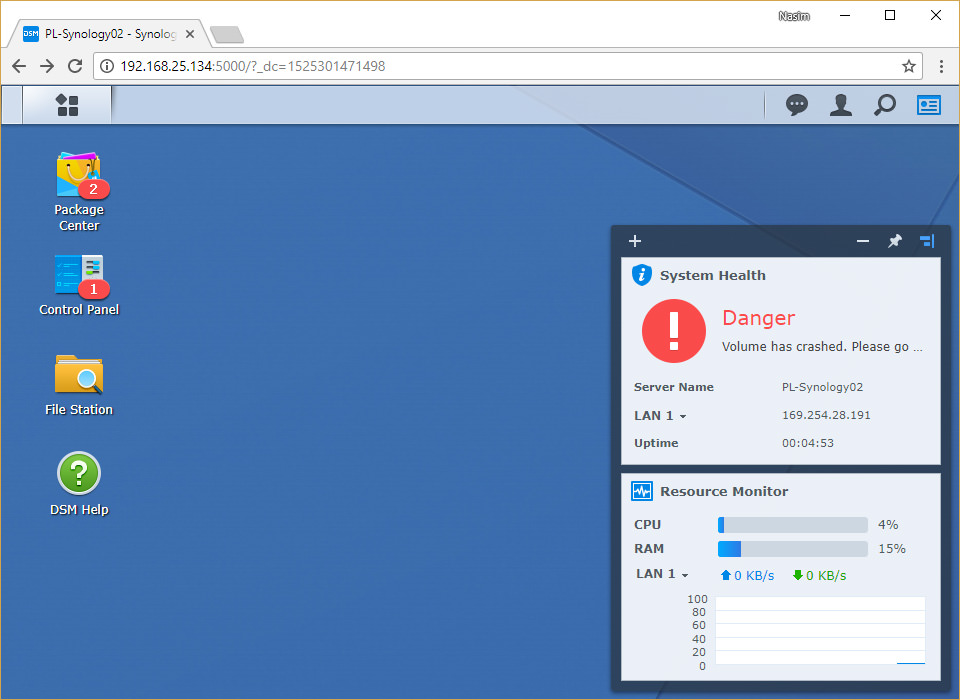Pin the widget panel

894,241
